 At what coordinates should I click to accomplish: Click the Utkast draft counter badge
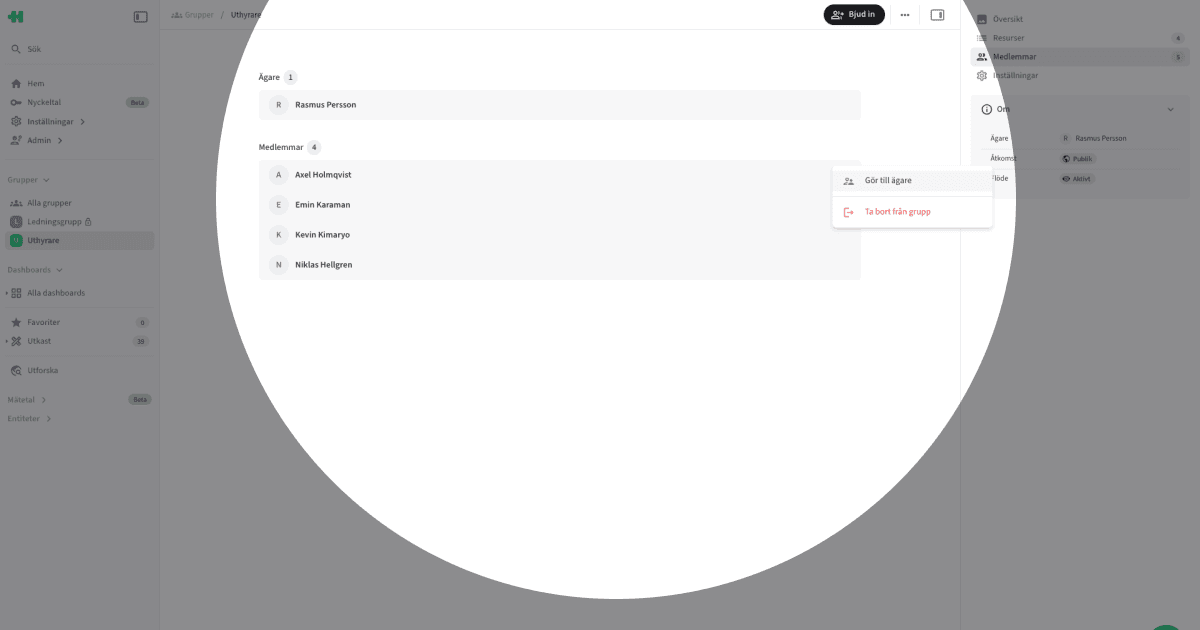point(141,341)
